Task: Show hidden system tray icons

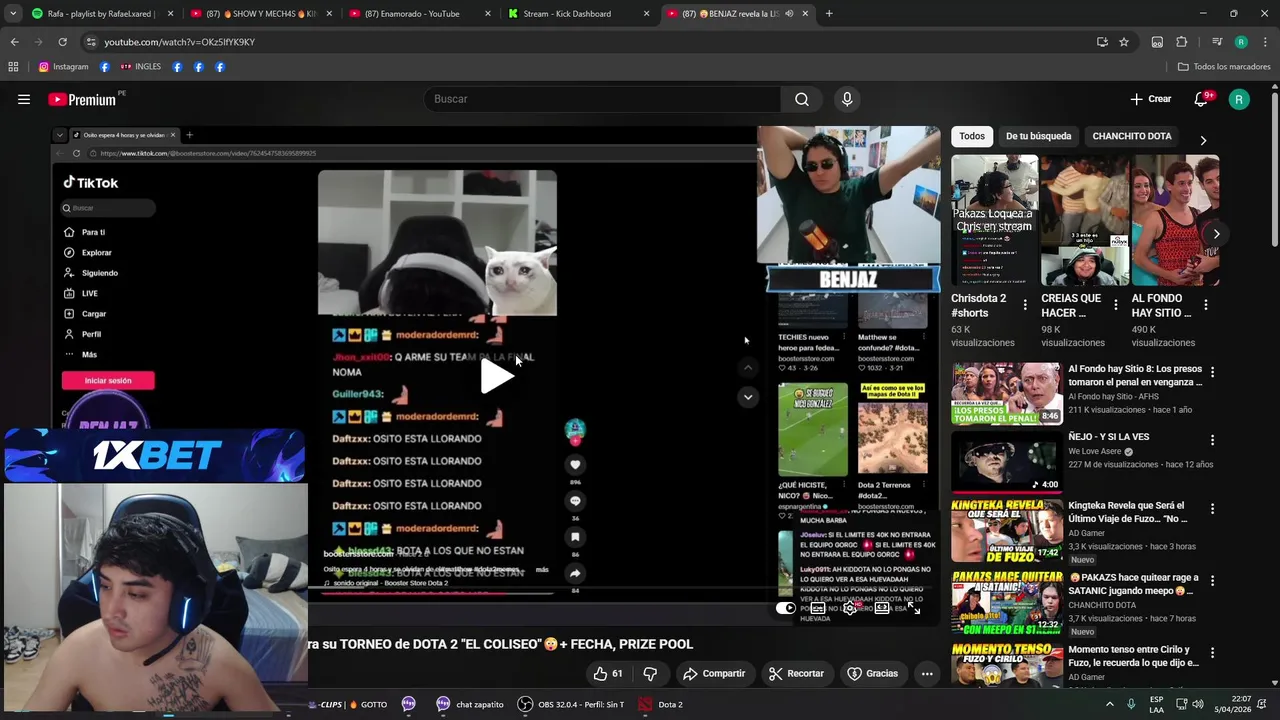Action: (1109, 705)
